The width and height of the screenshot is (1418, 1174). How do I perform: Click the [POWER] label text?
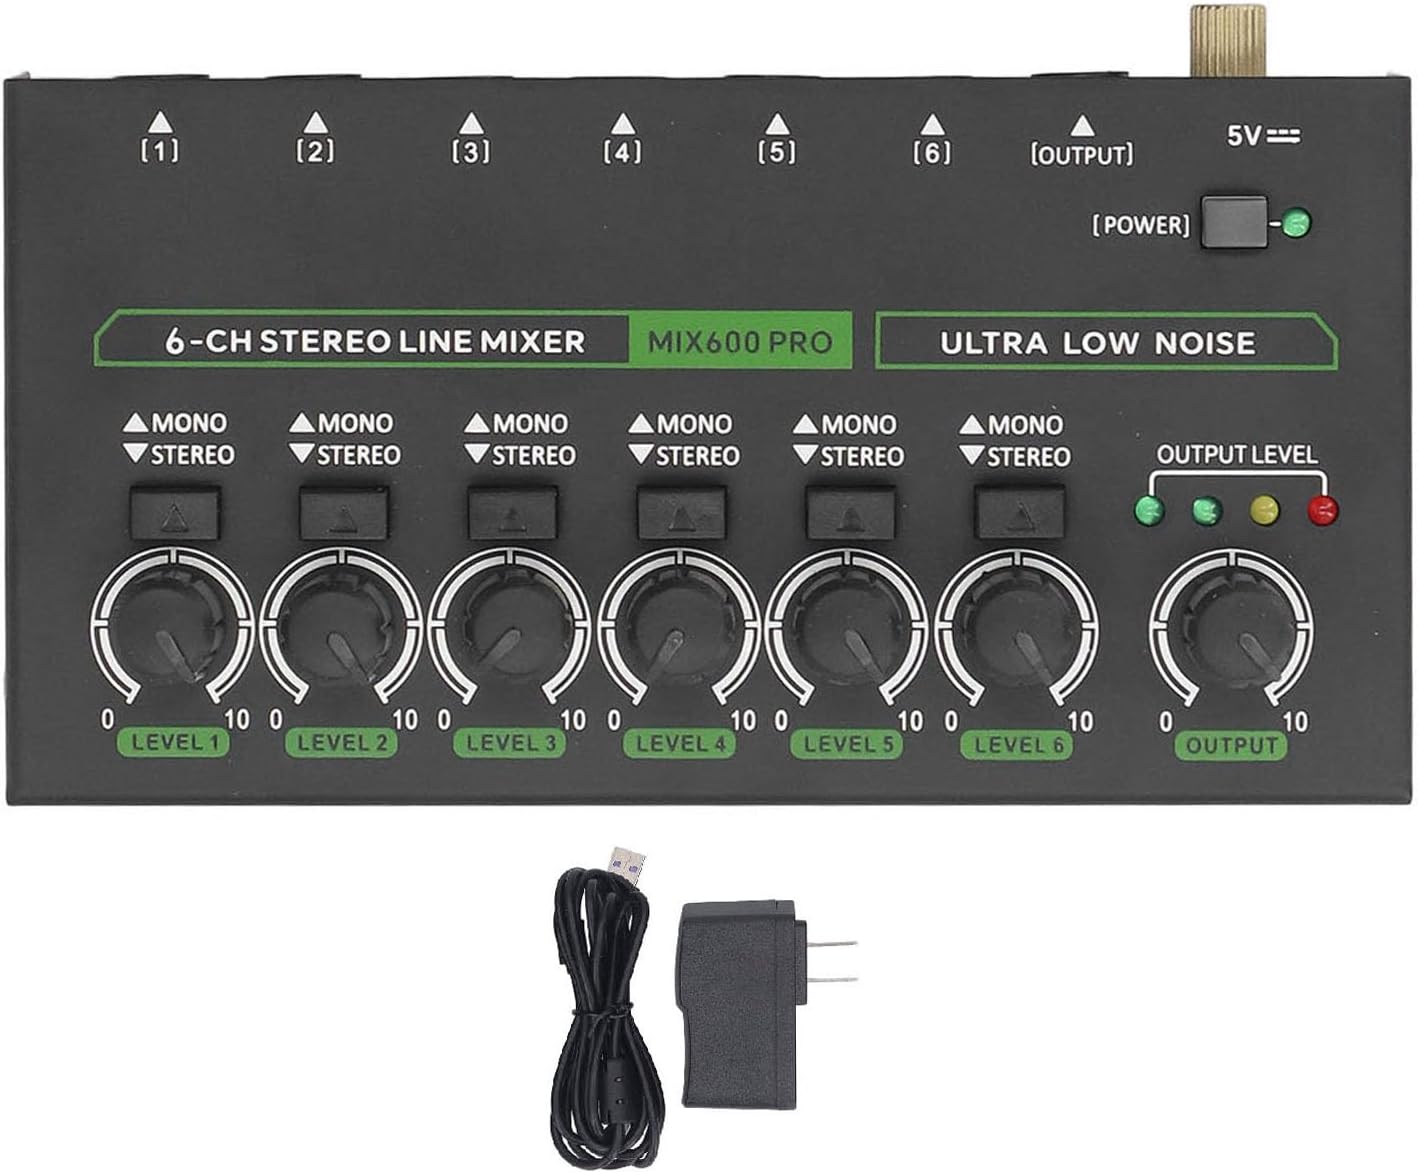click(1141, 225)
